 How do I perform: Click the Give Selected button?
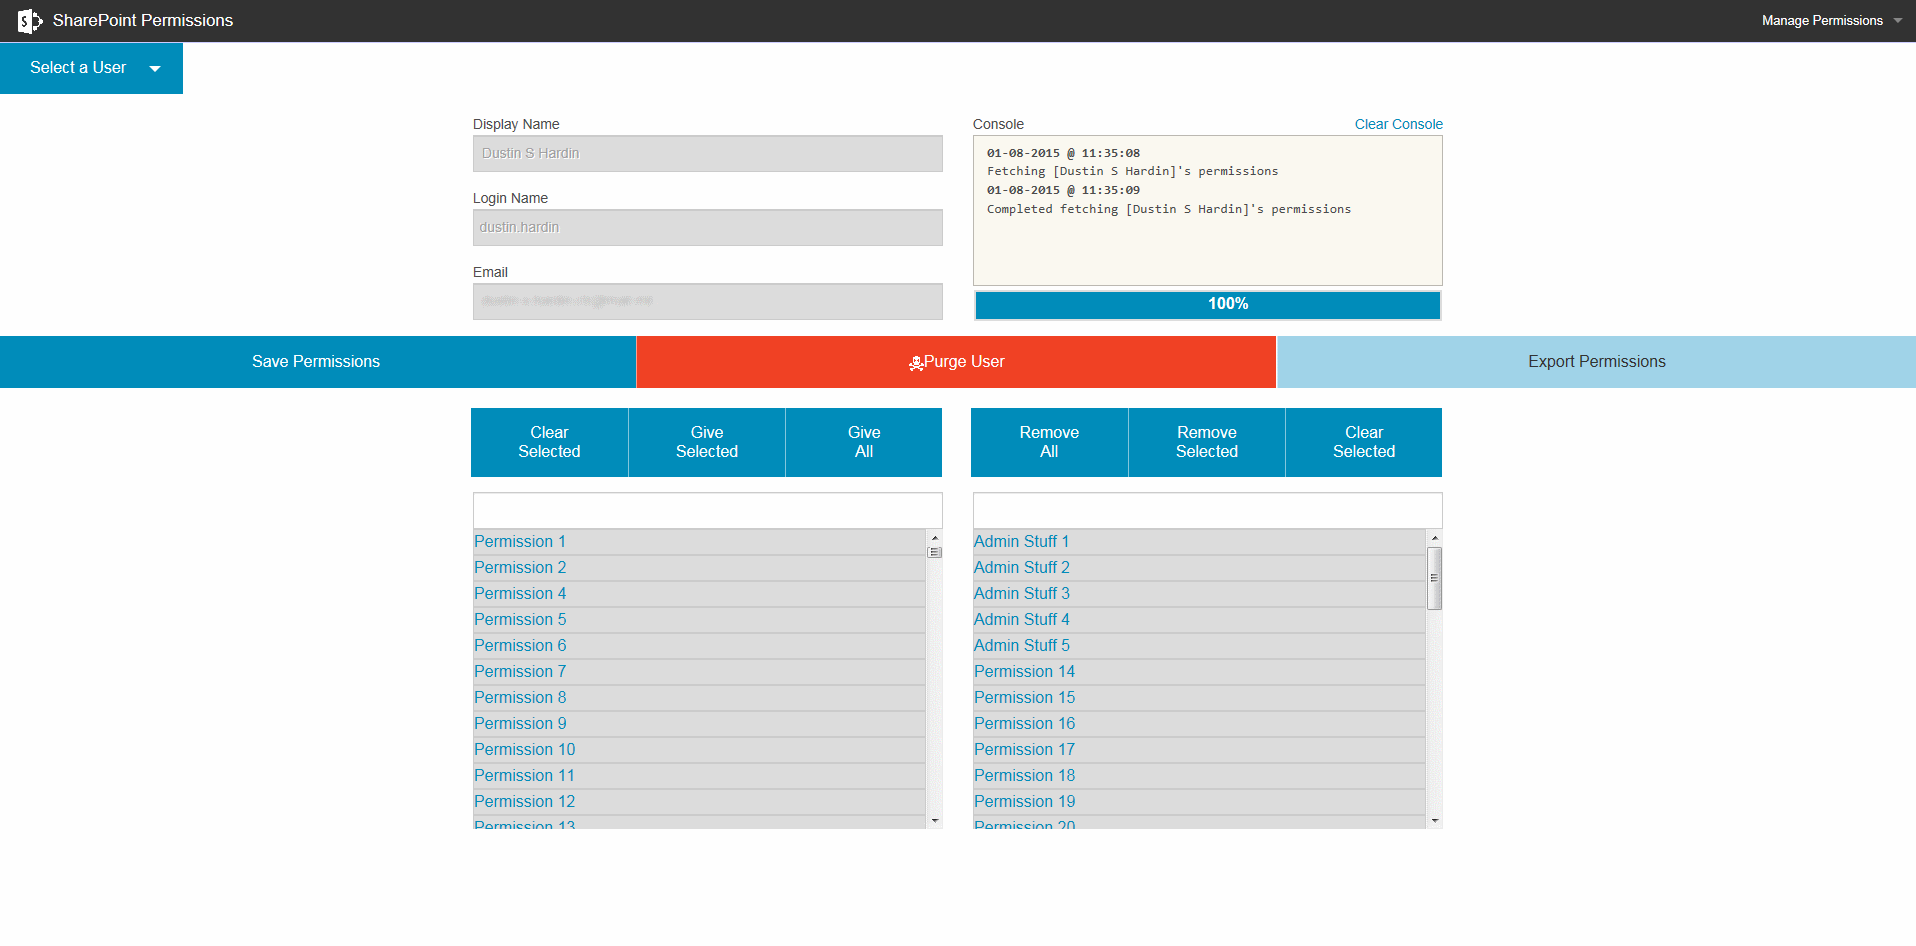click(707, 442)
